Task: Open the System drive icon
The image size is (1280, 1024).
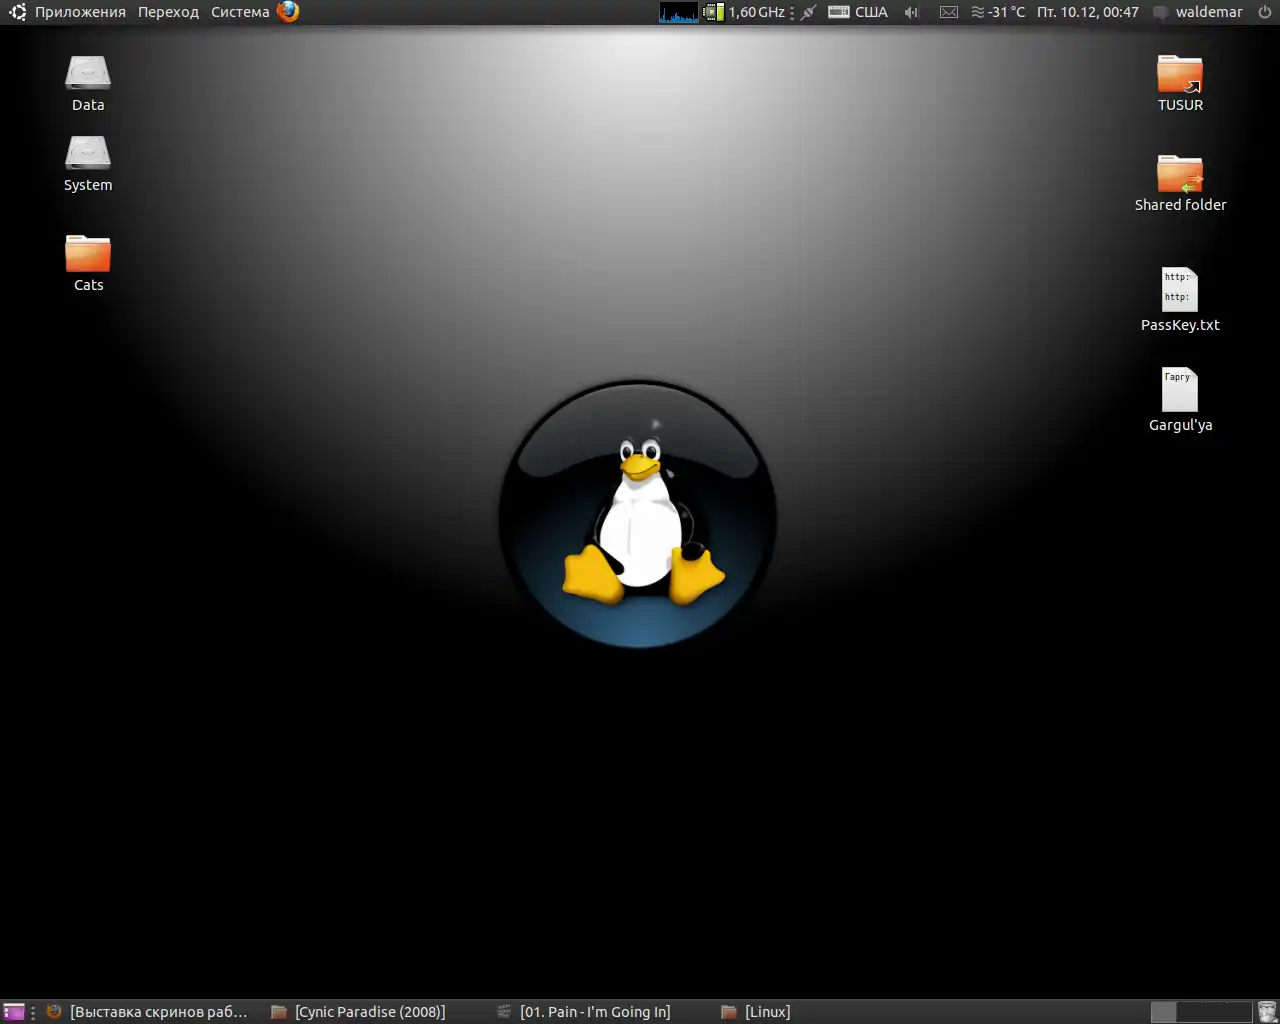Action: (88, 154)
